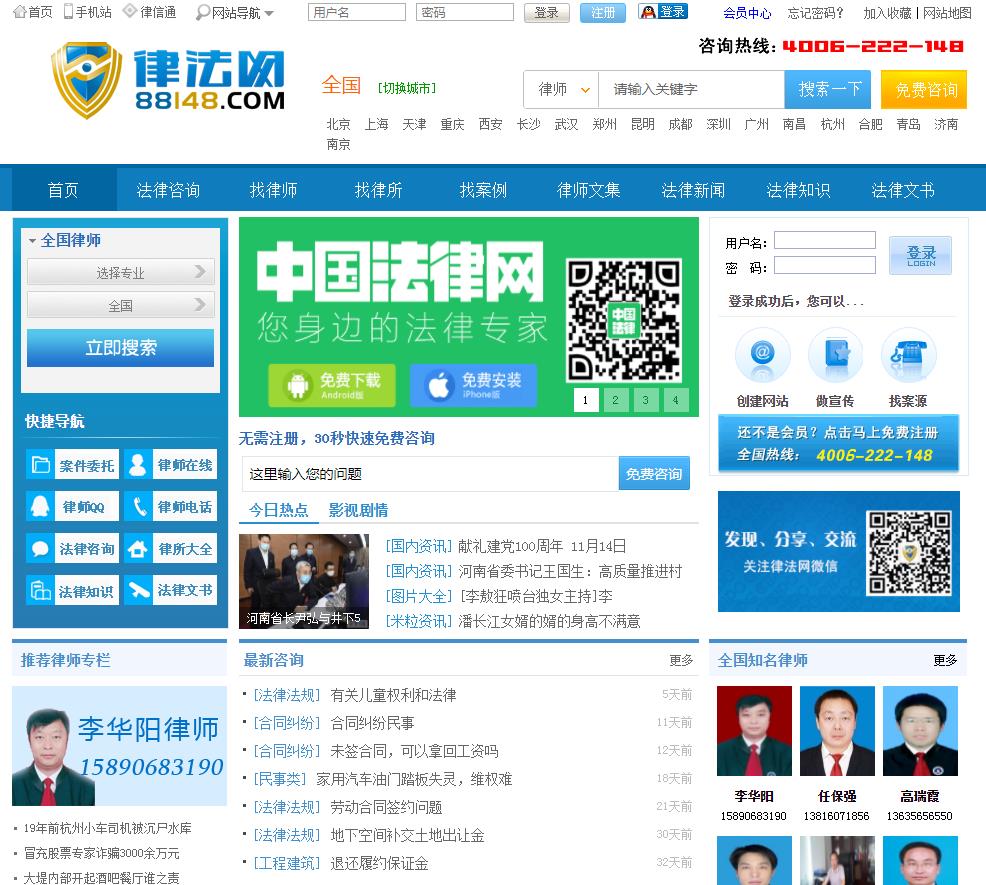Open consultation 有关儿童权利和法律

pyautogui.click(x=394, y=695)
